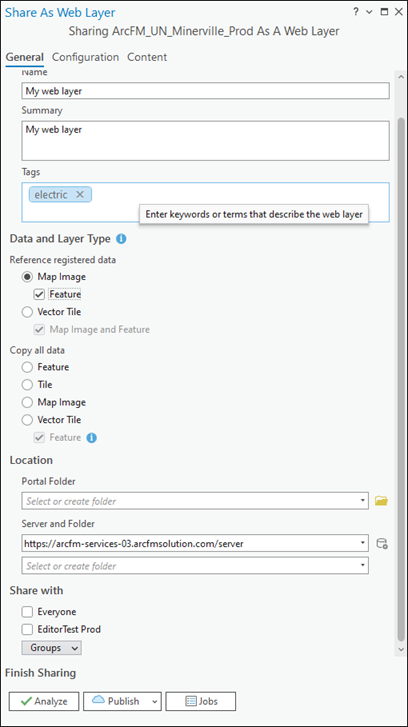Click the Analyze button
The width and height of the screenshot is (408, 727).
pyautogui.click(x=44, y=701)
